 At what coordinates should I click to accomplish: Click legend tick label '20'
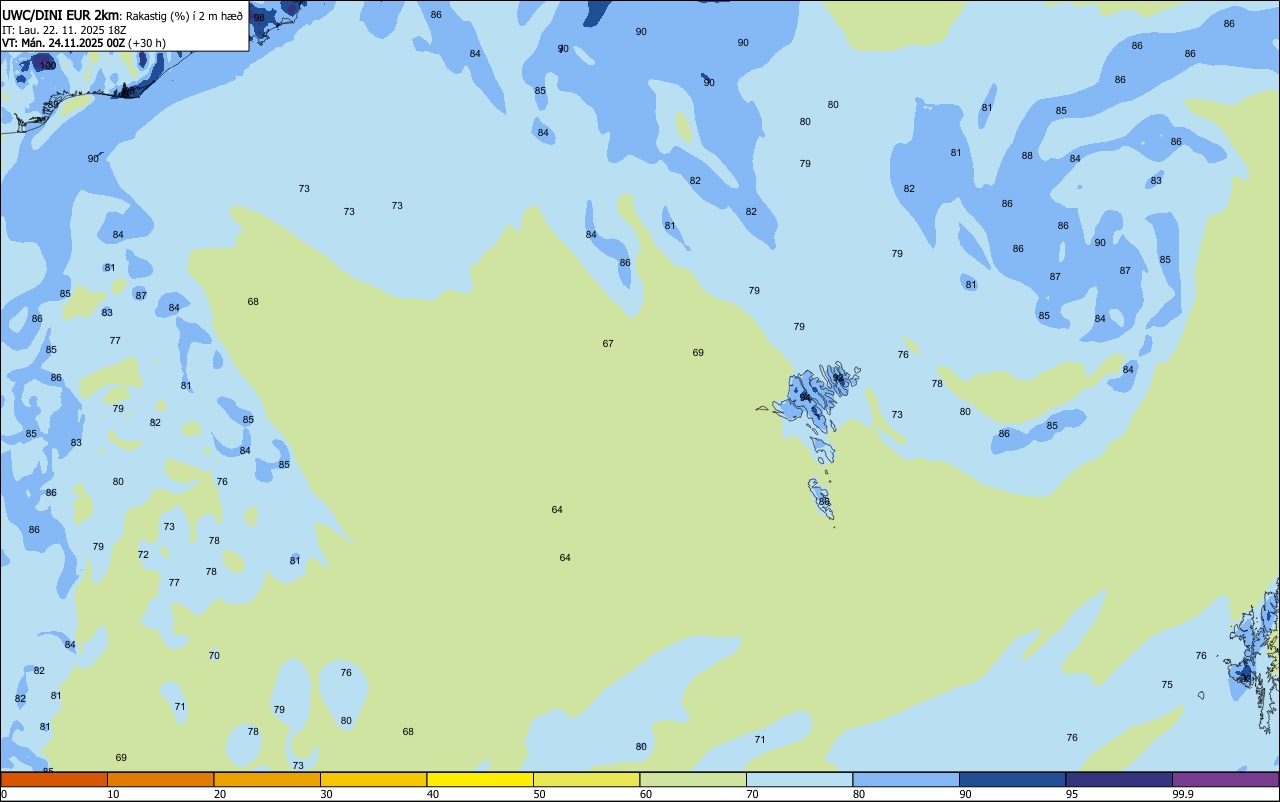click(220, 794)
